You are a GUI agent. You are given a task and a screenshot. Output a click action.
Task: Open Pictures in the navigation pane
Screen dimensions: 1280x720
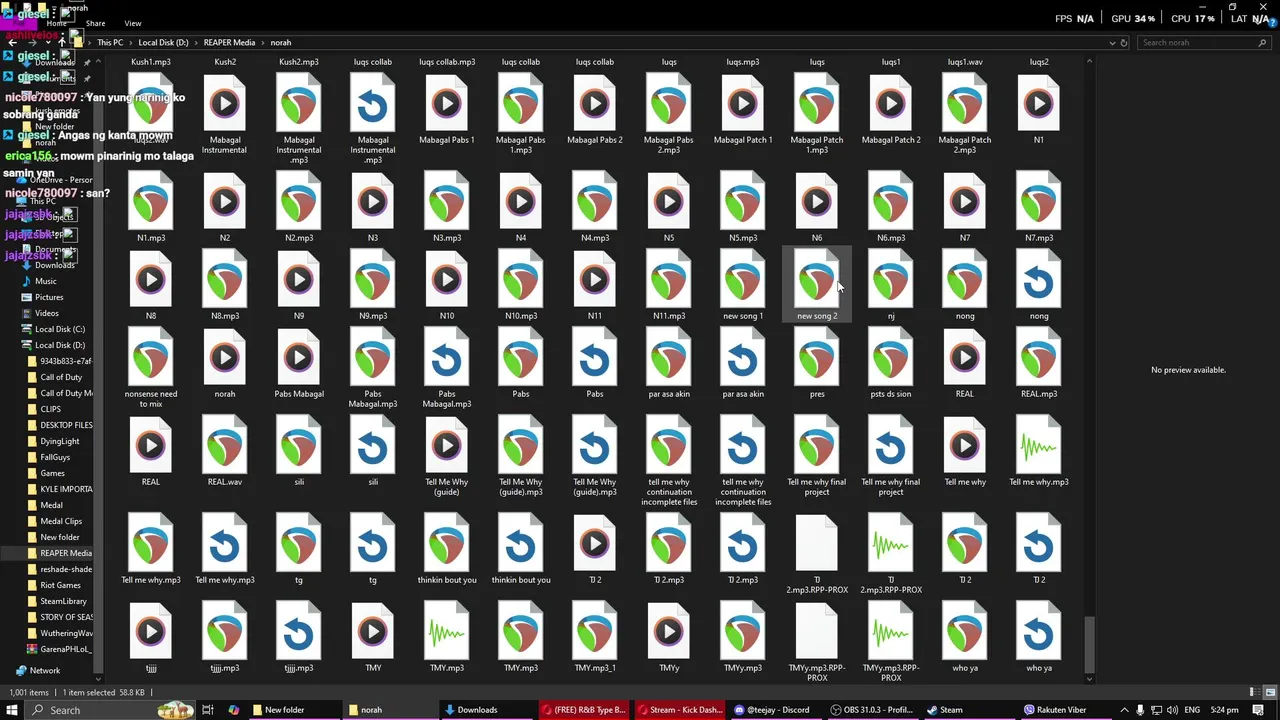coord(49,297)
